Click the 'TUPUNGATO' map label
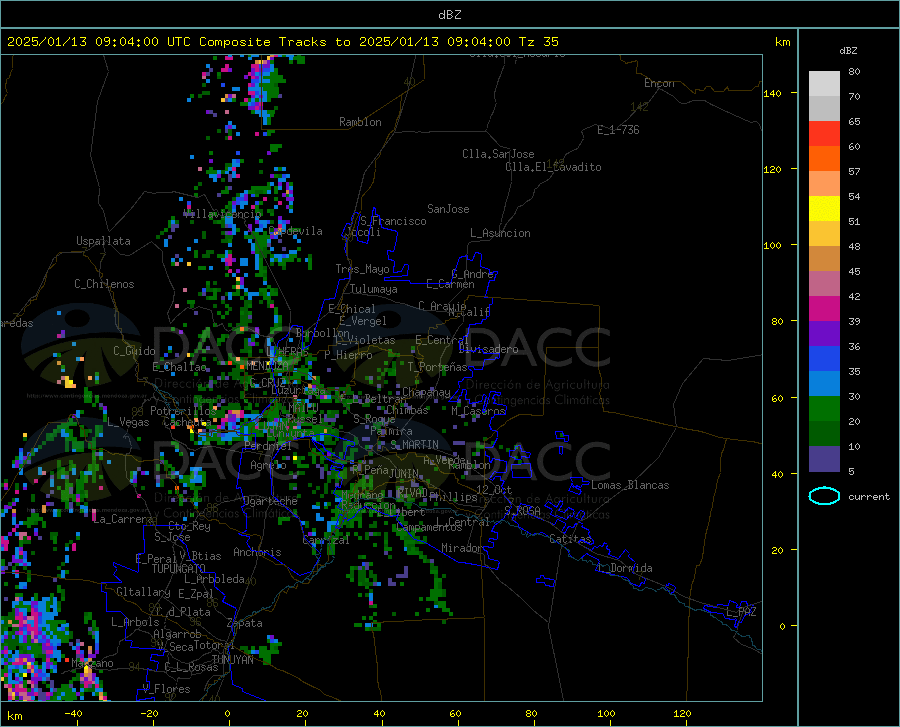The height and width of the screenshot is (727, 900). [x=179, y=569]
